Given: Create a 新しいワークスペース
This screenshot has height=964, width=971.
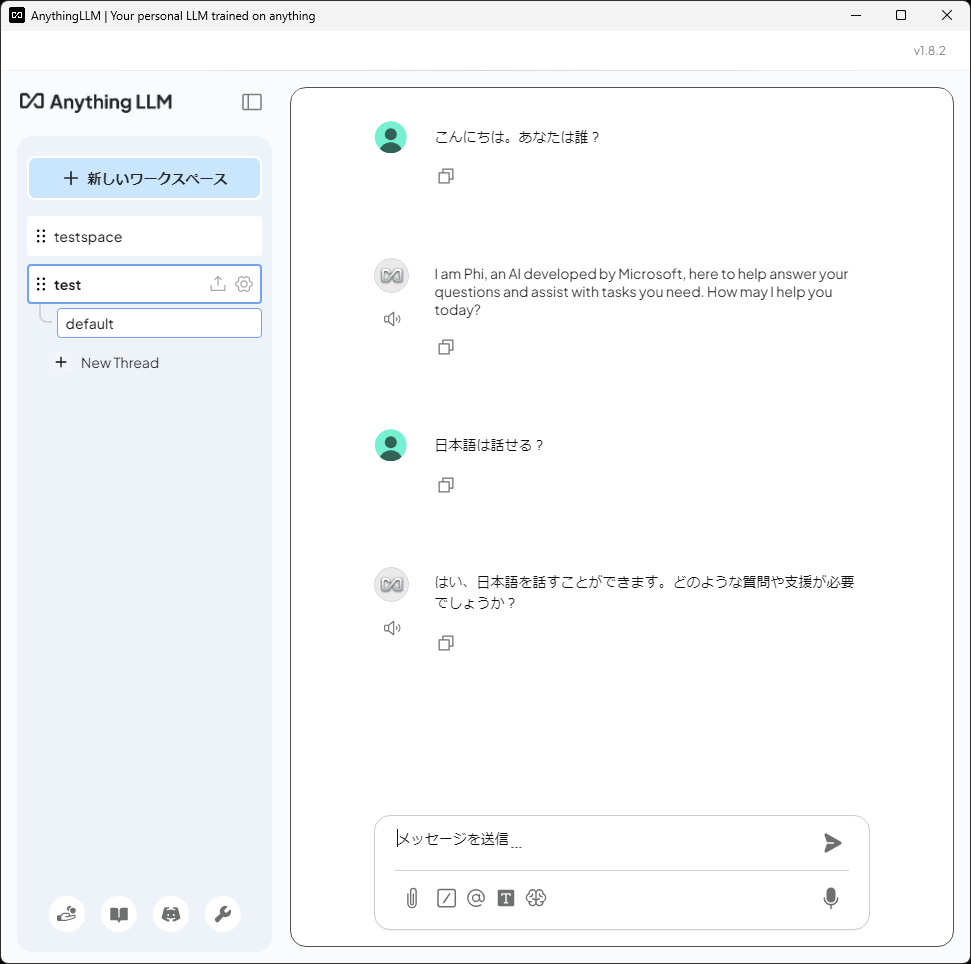Looking at the screenshot, I should pyautogui.click(x=144, y=177).
